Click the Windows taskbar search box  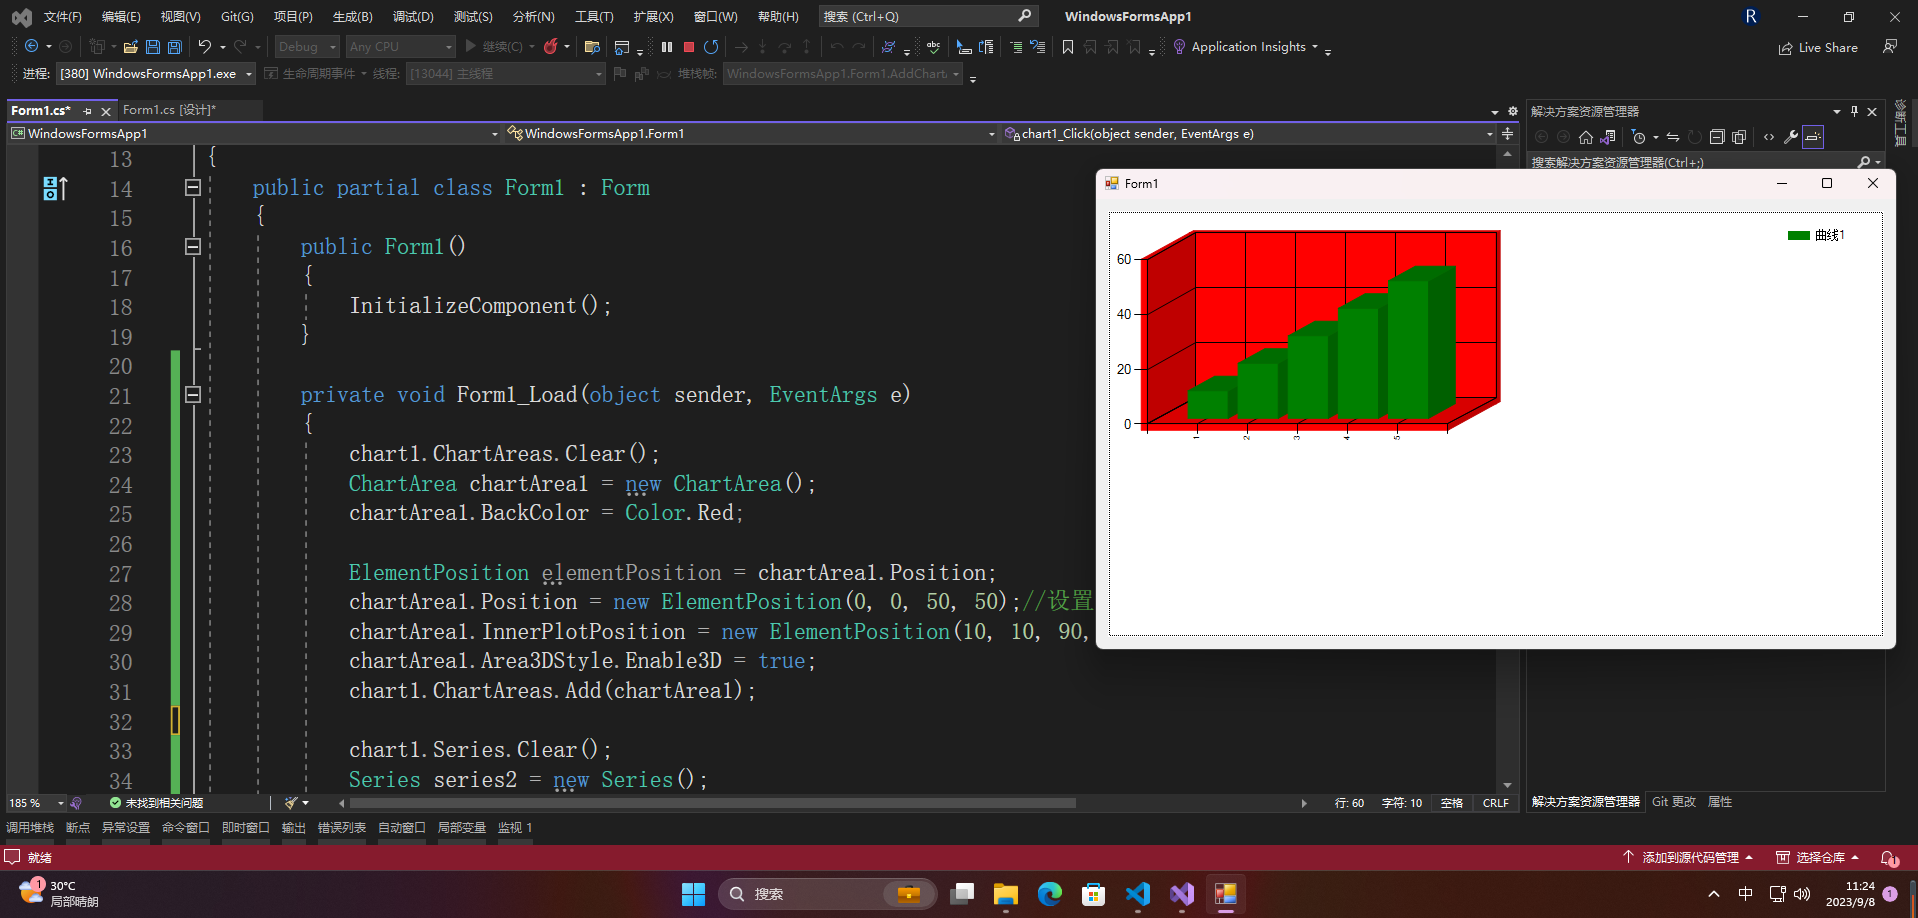pos(827,894)
